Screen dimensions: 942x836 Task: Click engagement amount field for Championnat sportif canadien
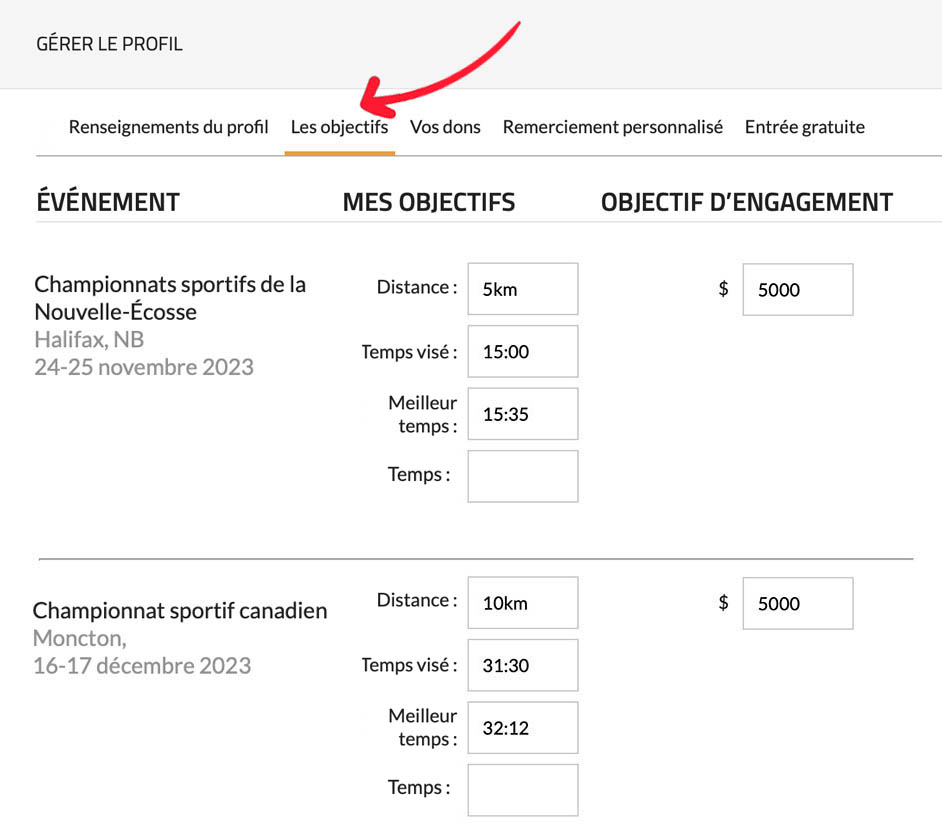coord(797,603)
